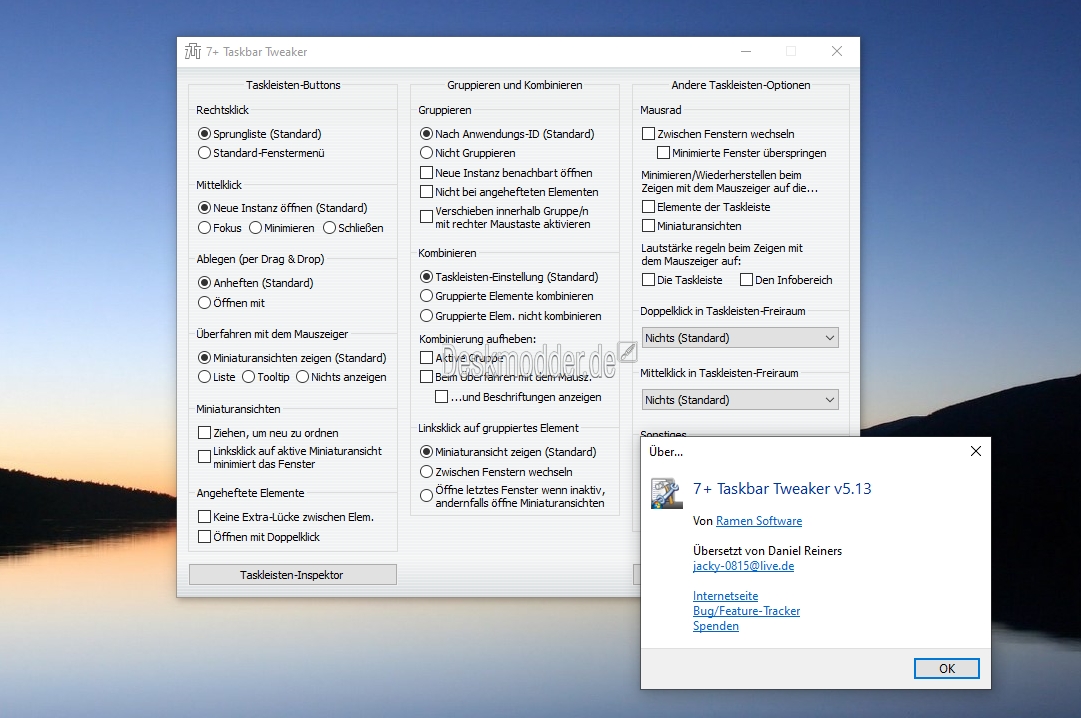
Task: Open the Taskleisten-Inspektor
Action: (x=292, y=575)
